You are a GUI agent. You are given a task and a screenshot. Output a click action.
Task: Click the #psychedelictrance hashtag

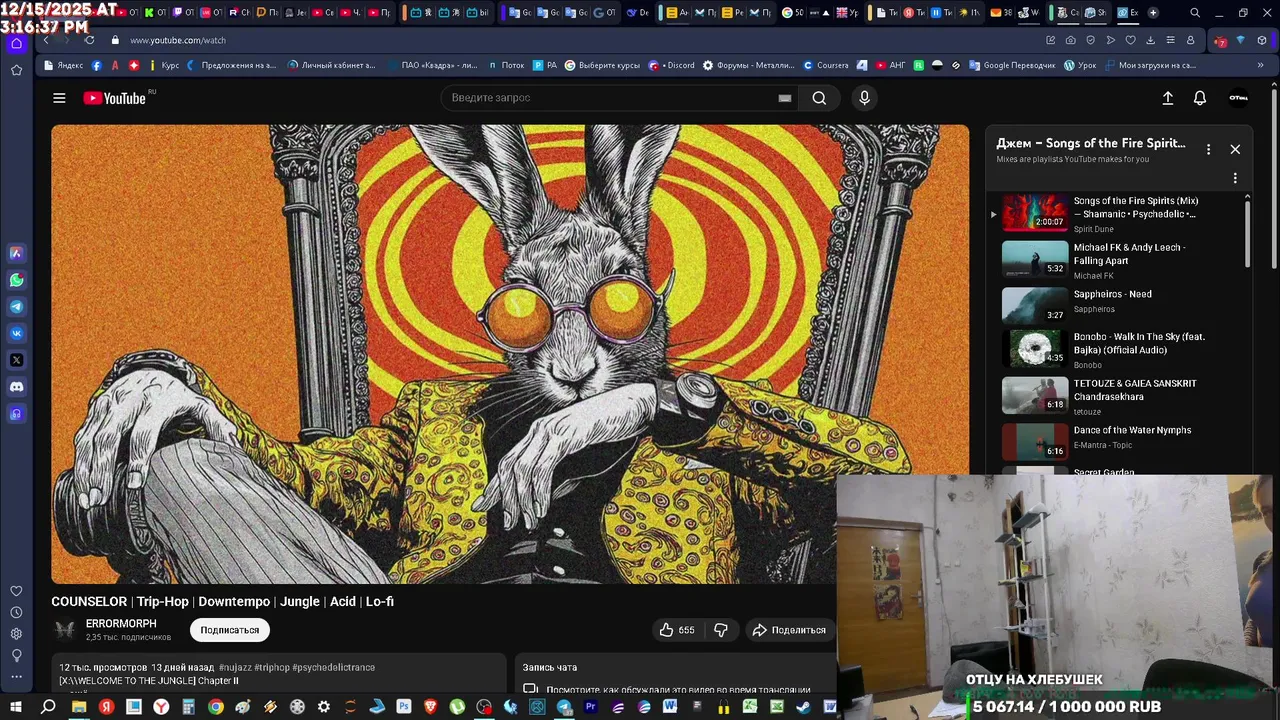[x=333, y=667]
